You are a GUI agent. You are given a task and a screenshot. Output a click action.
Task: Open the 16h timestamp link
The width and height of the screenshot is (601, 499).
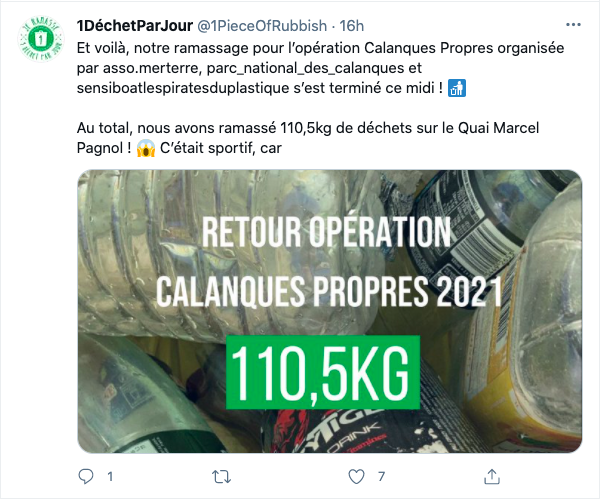point(351,26)
